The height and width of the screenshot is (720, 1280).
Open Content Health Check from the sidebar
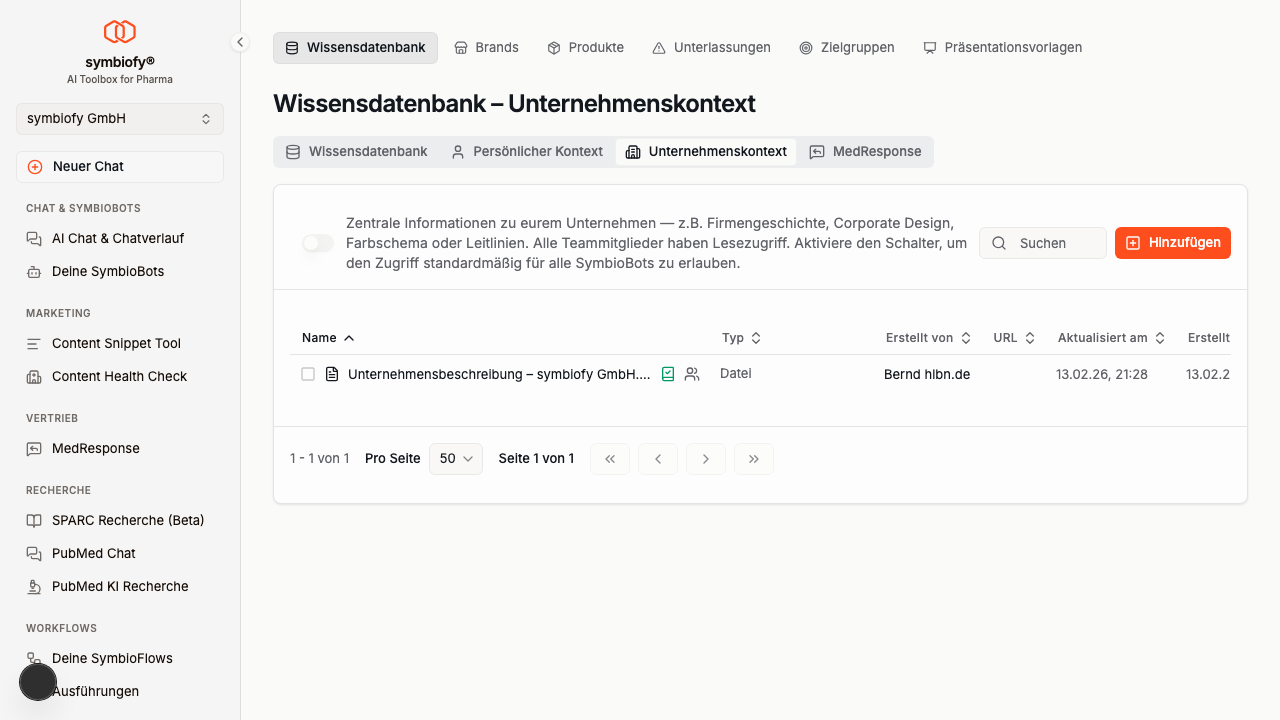click(119, 376)
